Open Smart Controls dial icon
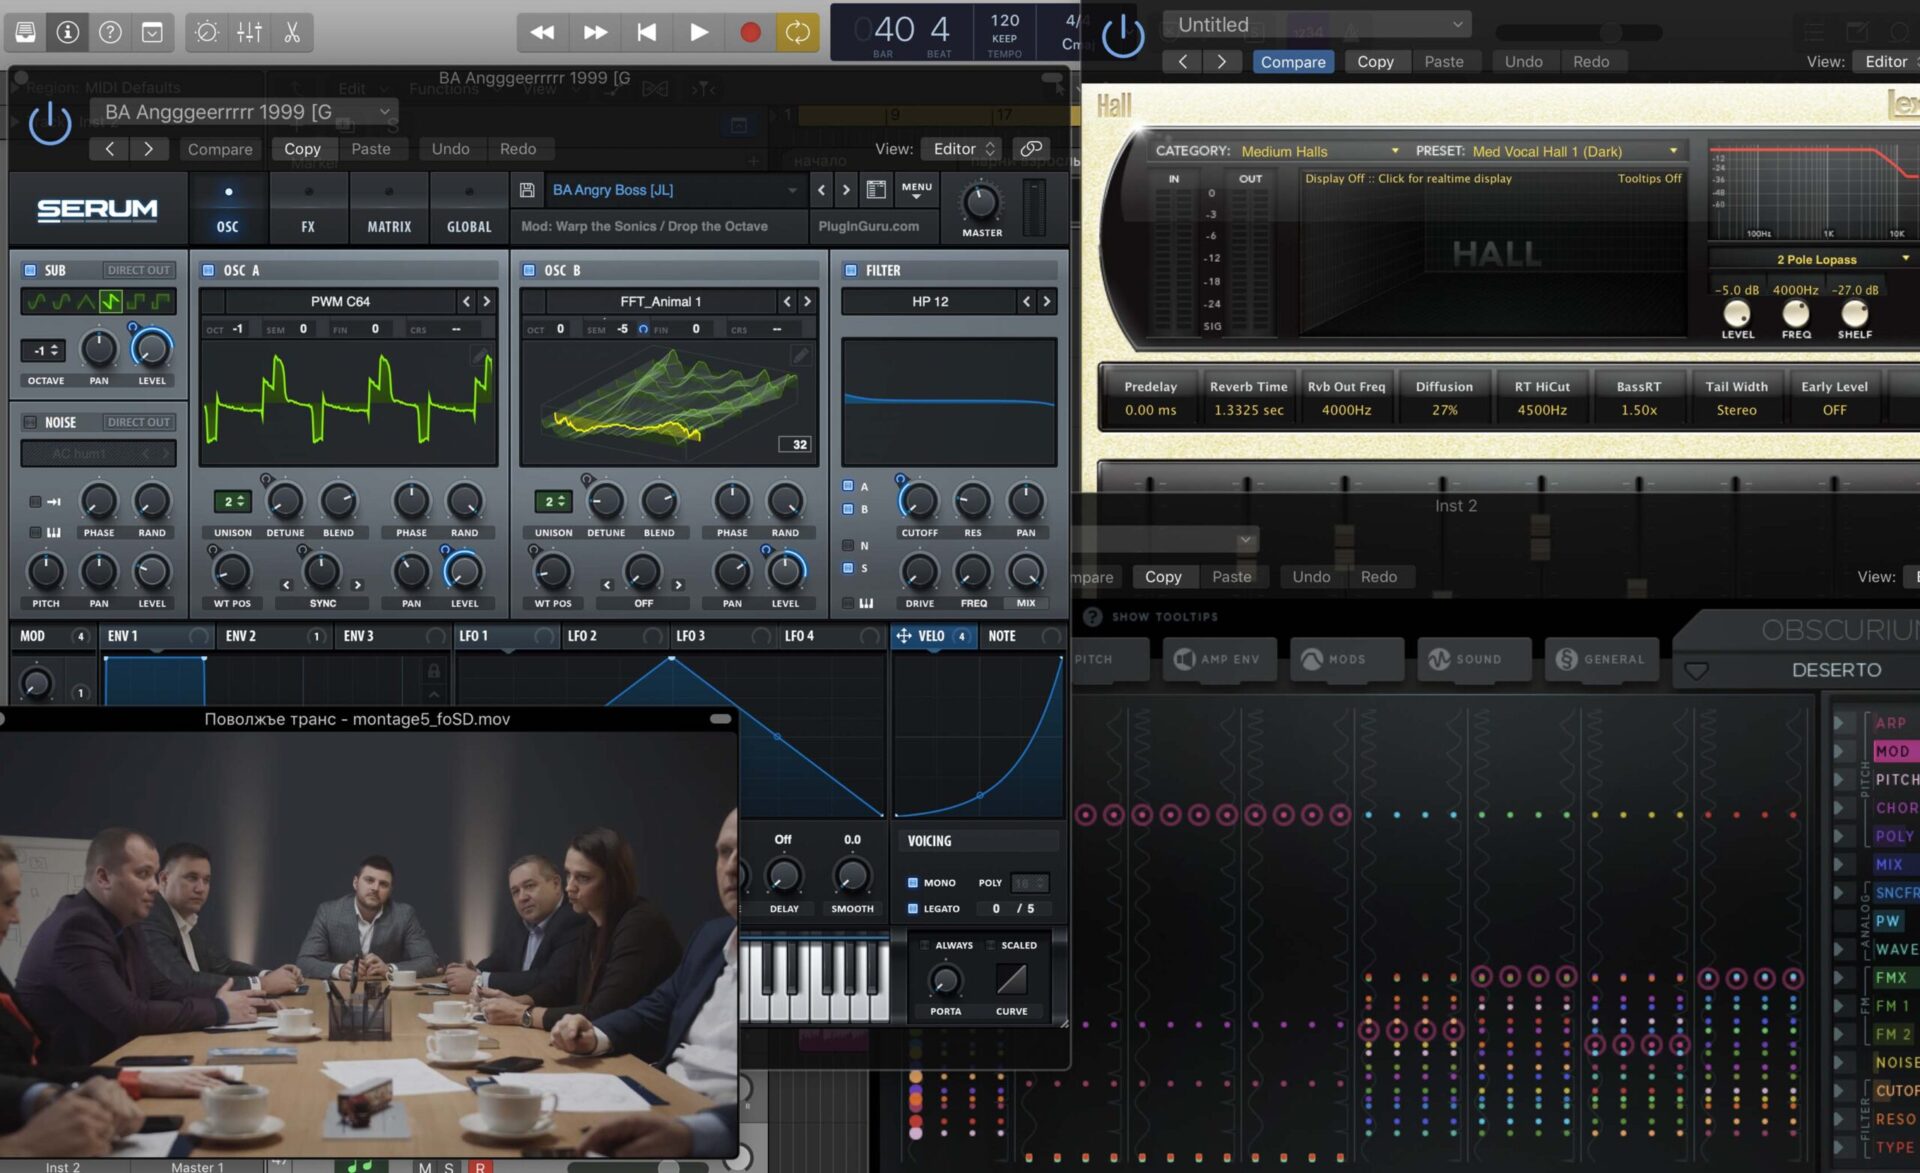The height and width of the screenshot is (1173, 1920). [207, 32]
